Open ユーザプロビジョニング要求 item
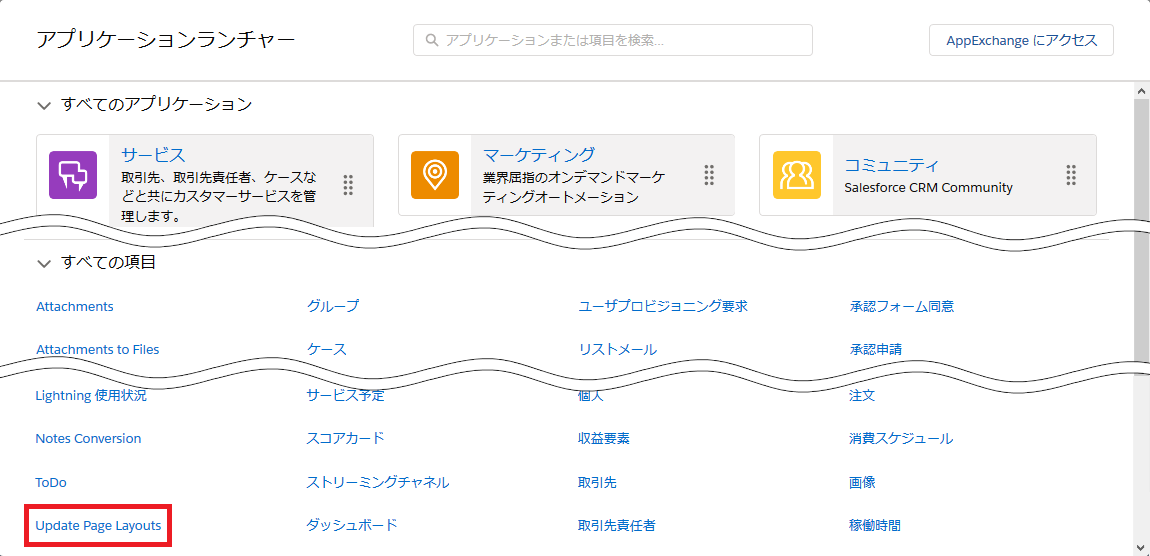 tap(663, 307)
